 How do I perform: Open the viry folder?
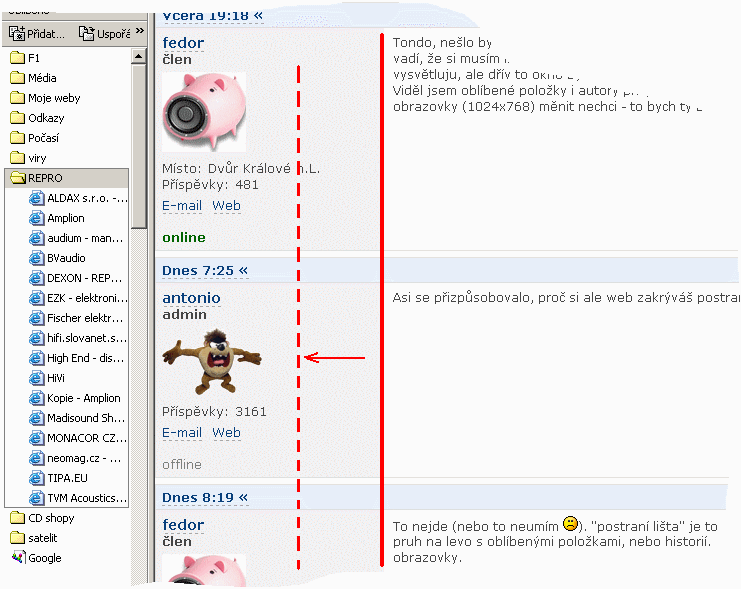pos(28,158)
